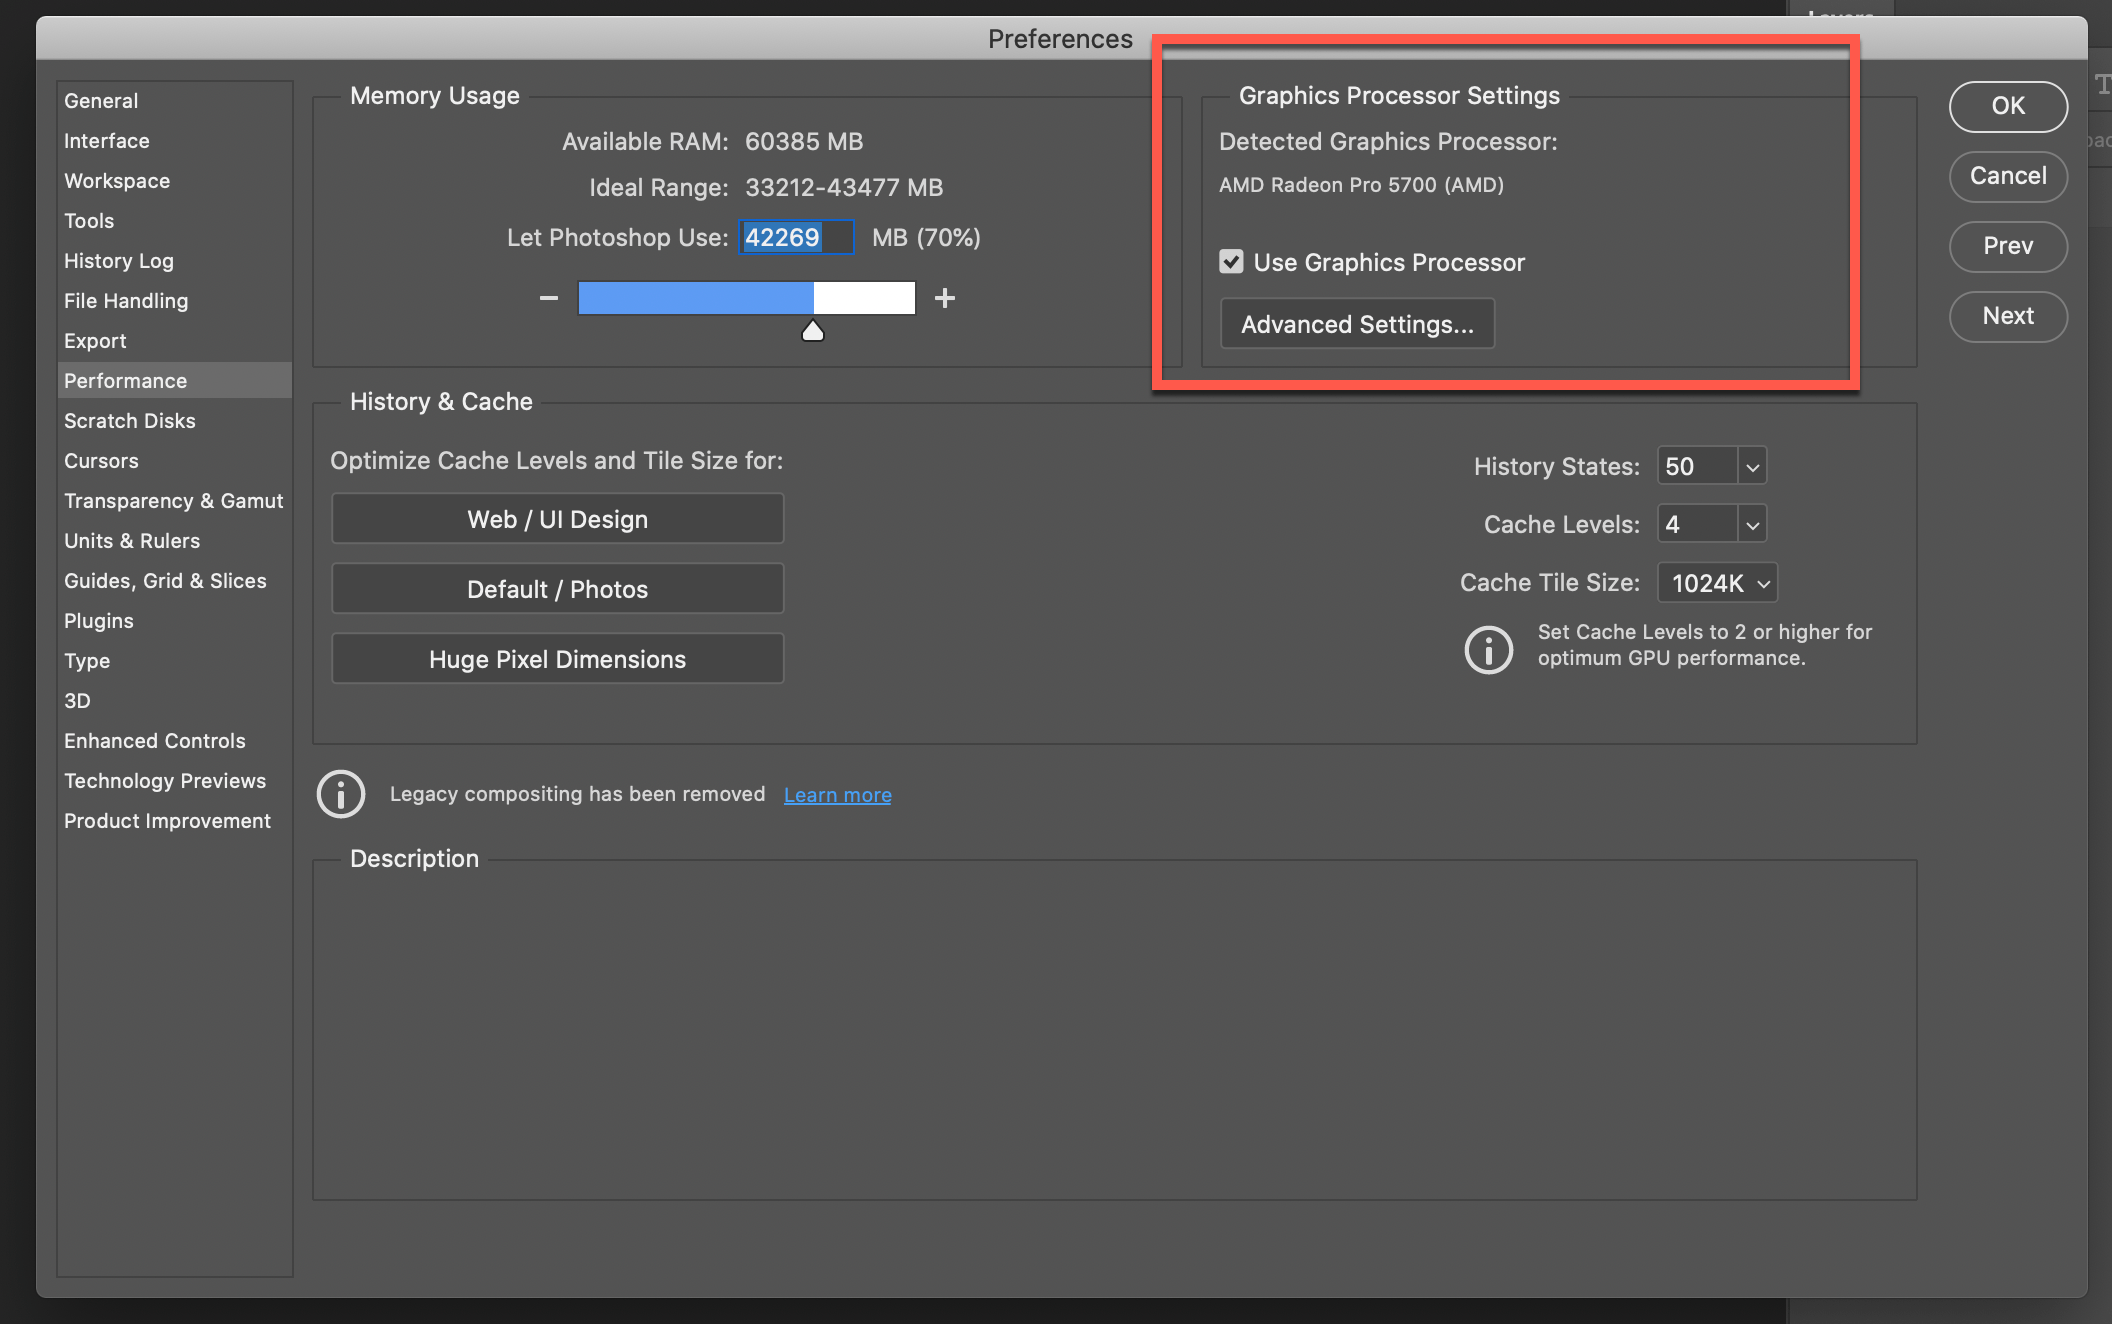Optimize cache for Huge Pixel Dimensions
2112x1324 pixels.
[x=557, y=658]
